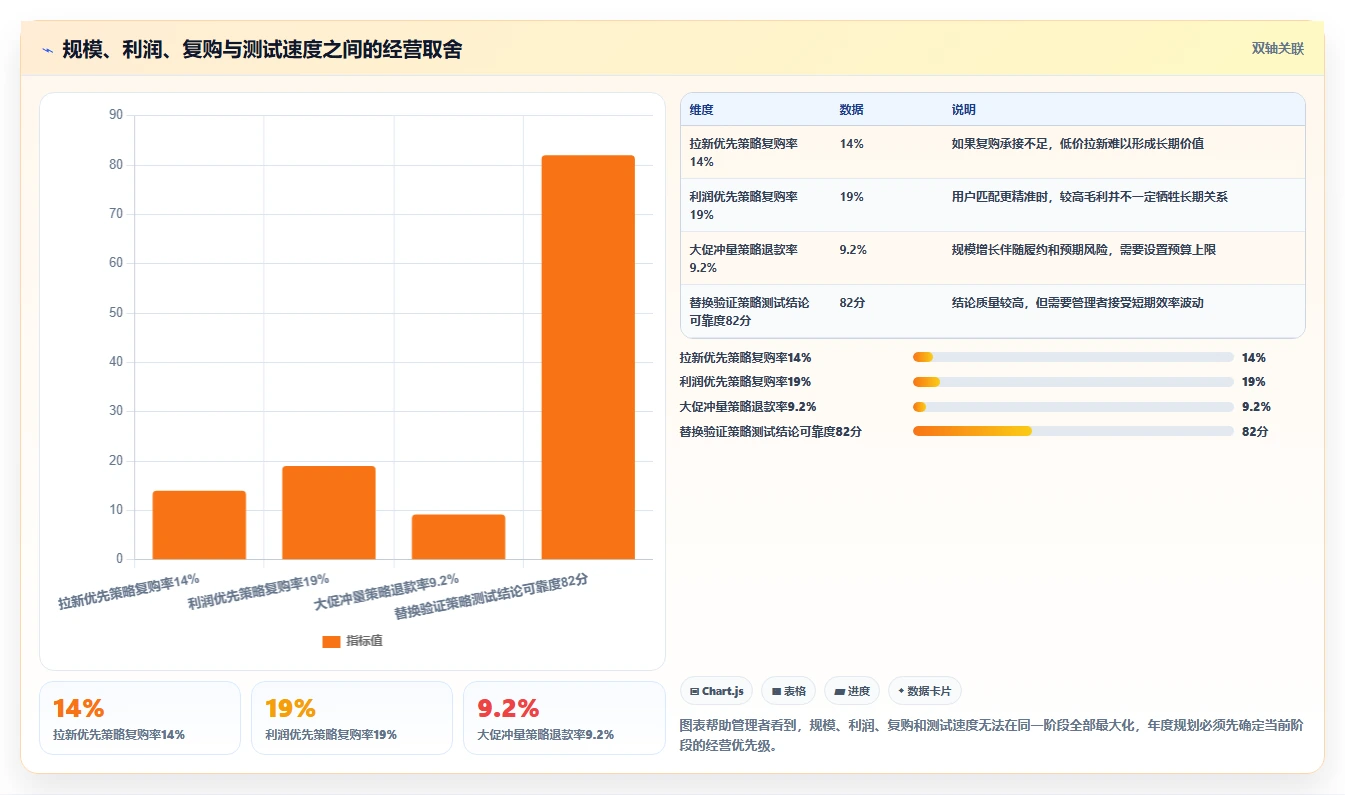Image resolution: width=1345 pixels, height=795 pixels.
Task: Click the page title 规模、利润、复购与测试速度之间的经营取舍
Action: point(262,50)
